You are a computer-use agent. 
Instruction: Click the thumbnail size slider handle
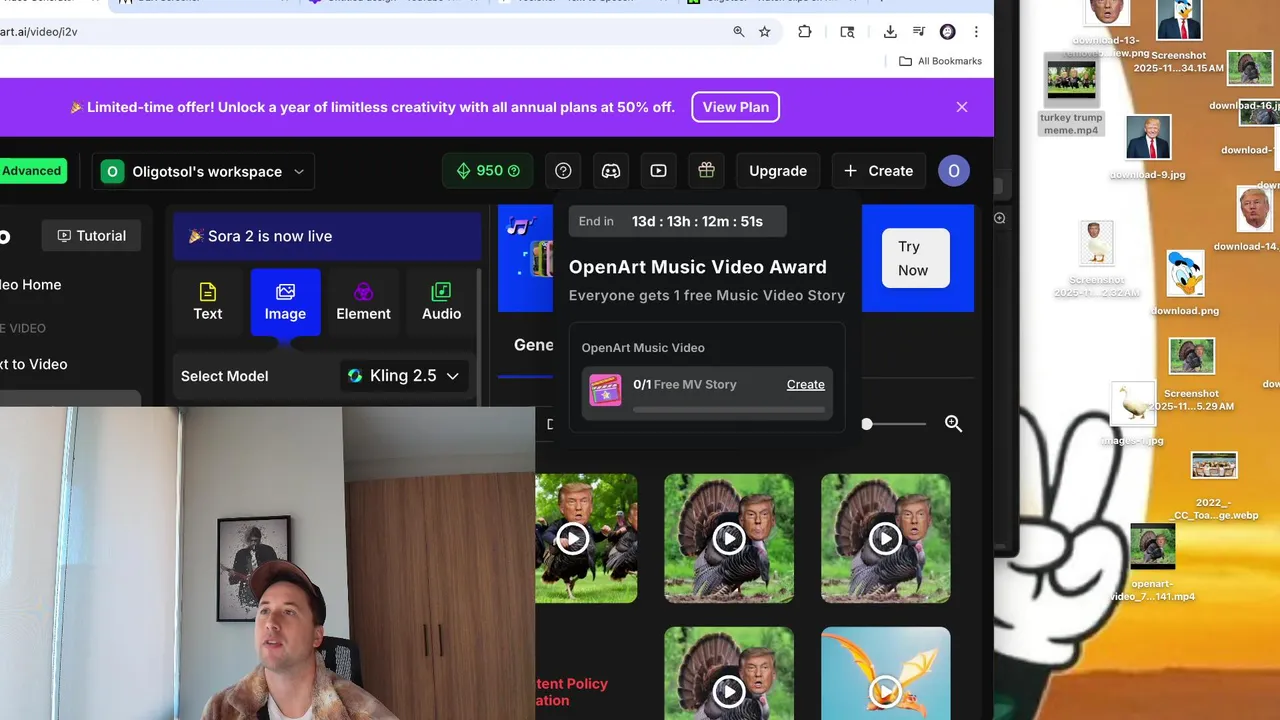click(867, 424)
